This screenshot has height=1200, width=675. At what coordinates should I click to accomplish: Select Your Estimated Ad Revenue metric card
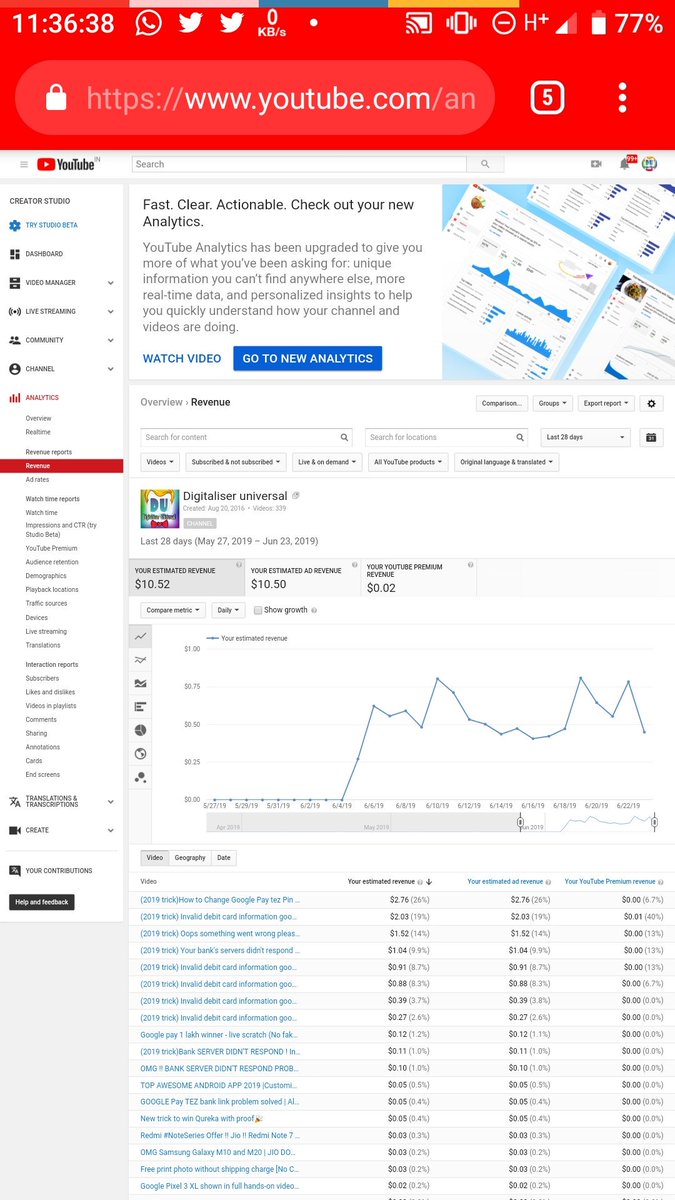(302, 578)
